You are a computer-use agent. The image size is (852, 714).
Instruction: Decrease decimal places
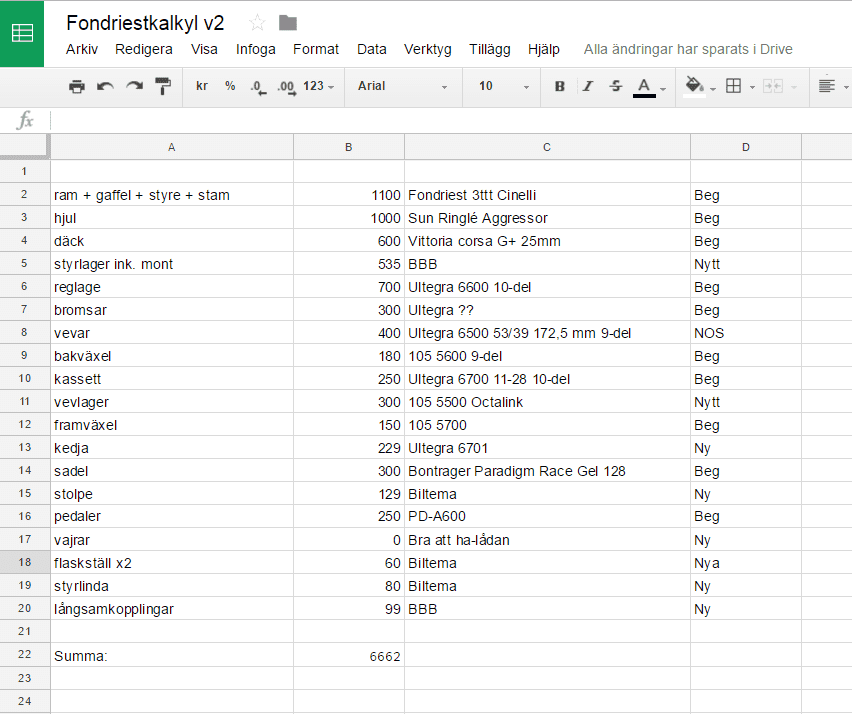258,87
